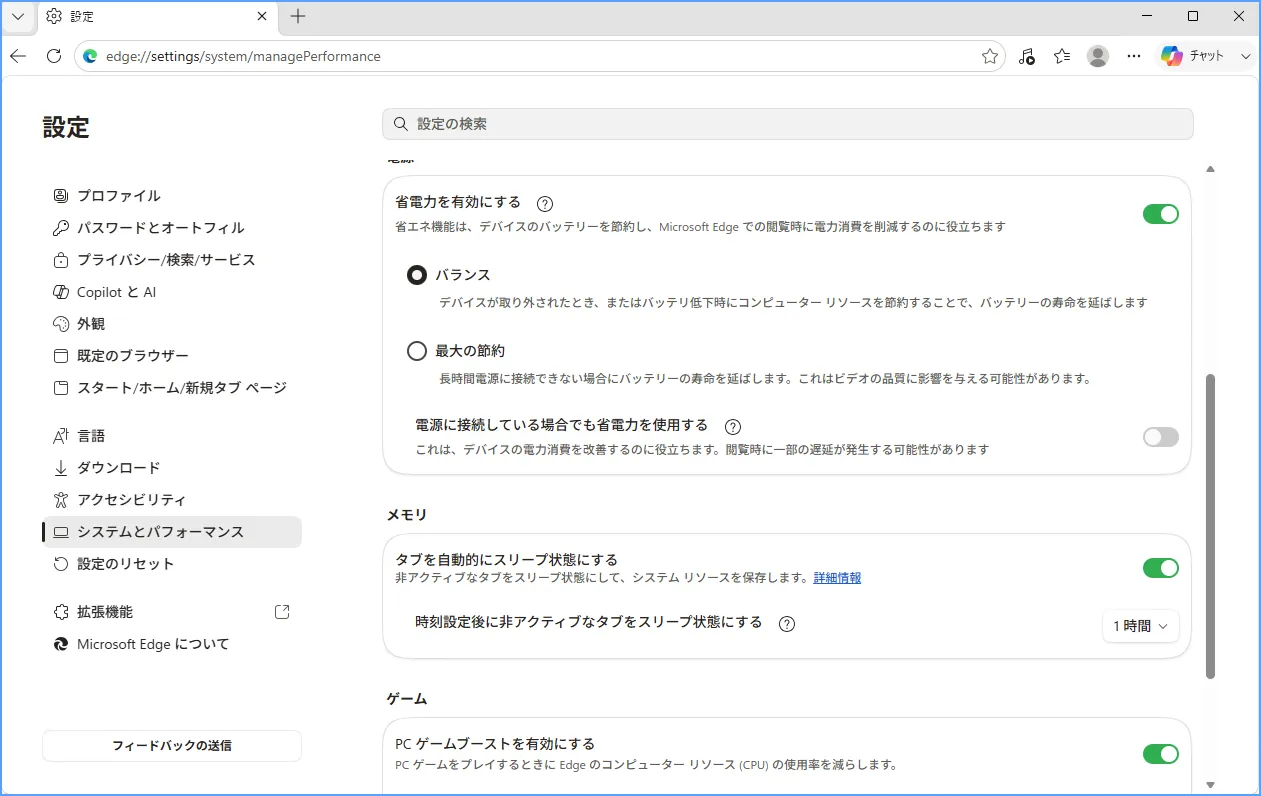Open ダウンロード settings section
1261x796 pixels.
172,468
